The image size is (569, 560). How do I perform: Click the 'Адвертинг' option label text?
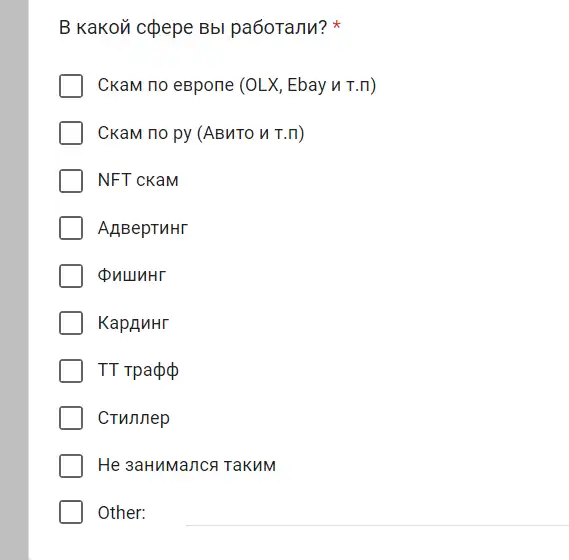pos(143,228)
